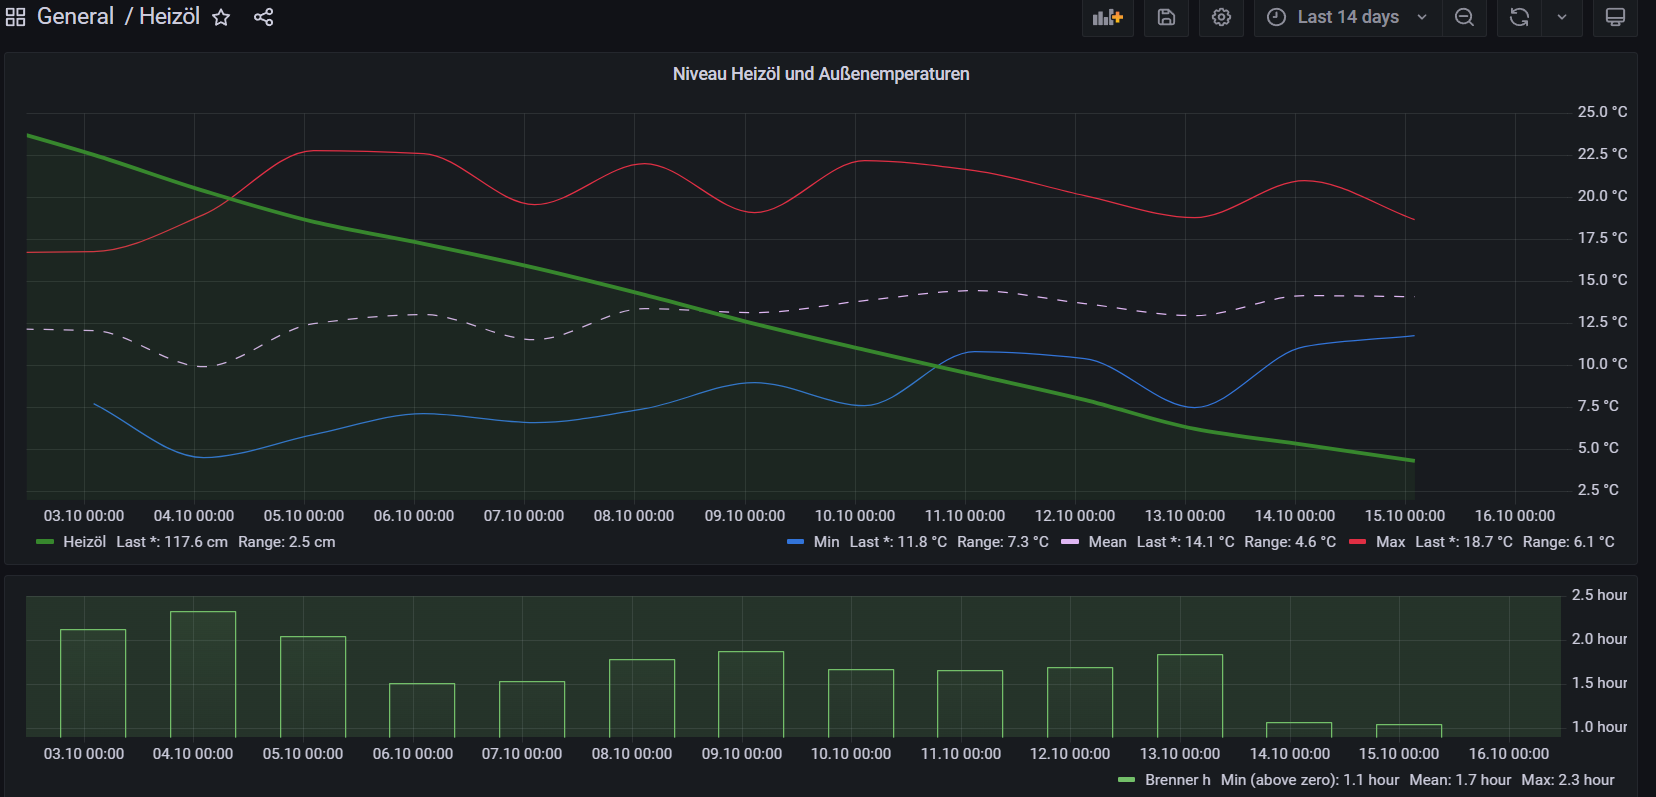This screenshot has height=797, width=1656.
Task: Click 'Mean: 1.7 hour' legend value
Action: (1460, 780)
